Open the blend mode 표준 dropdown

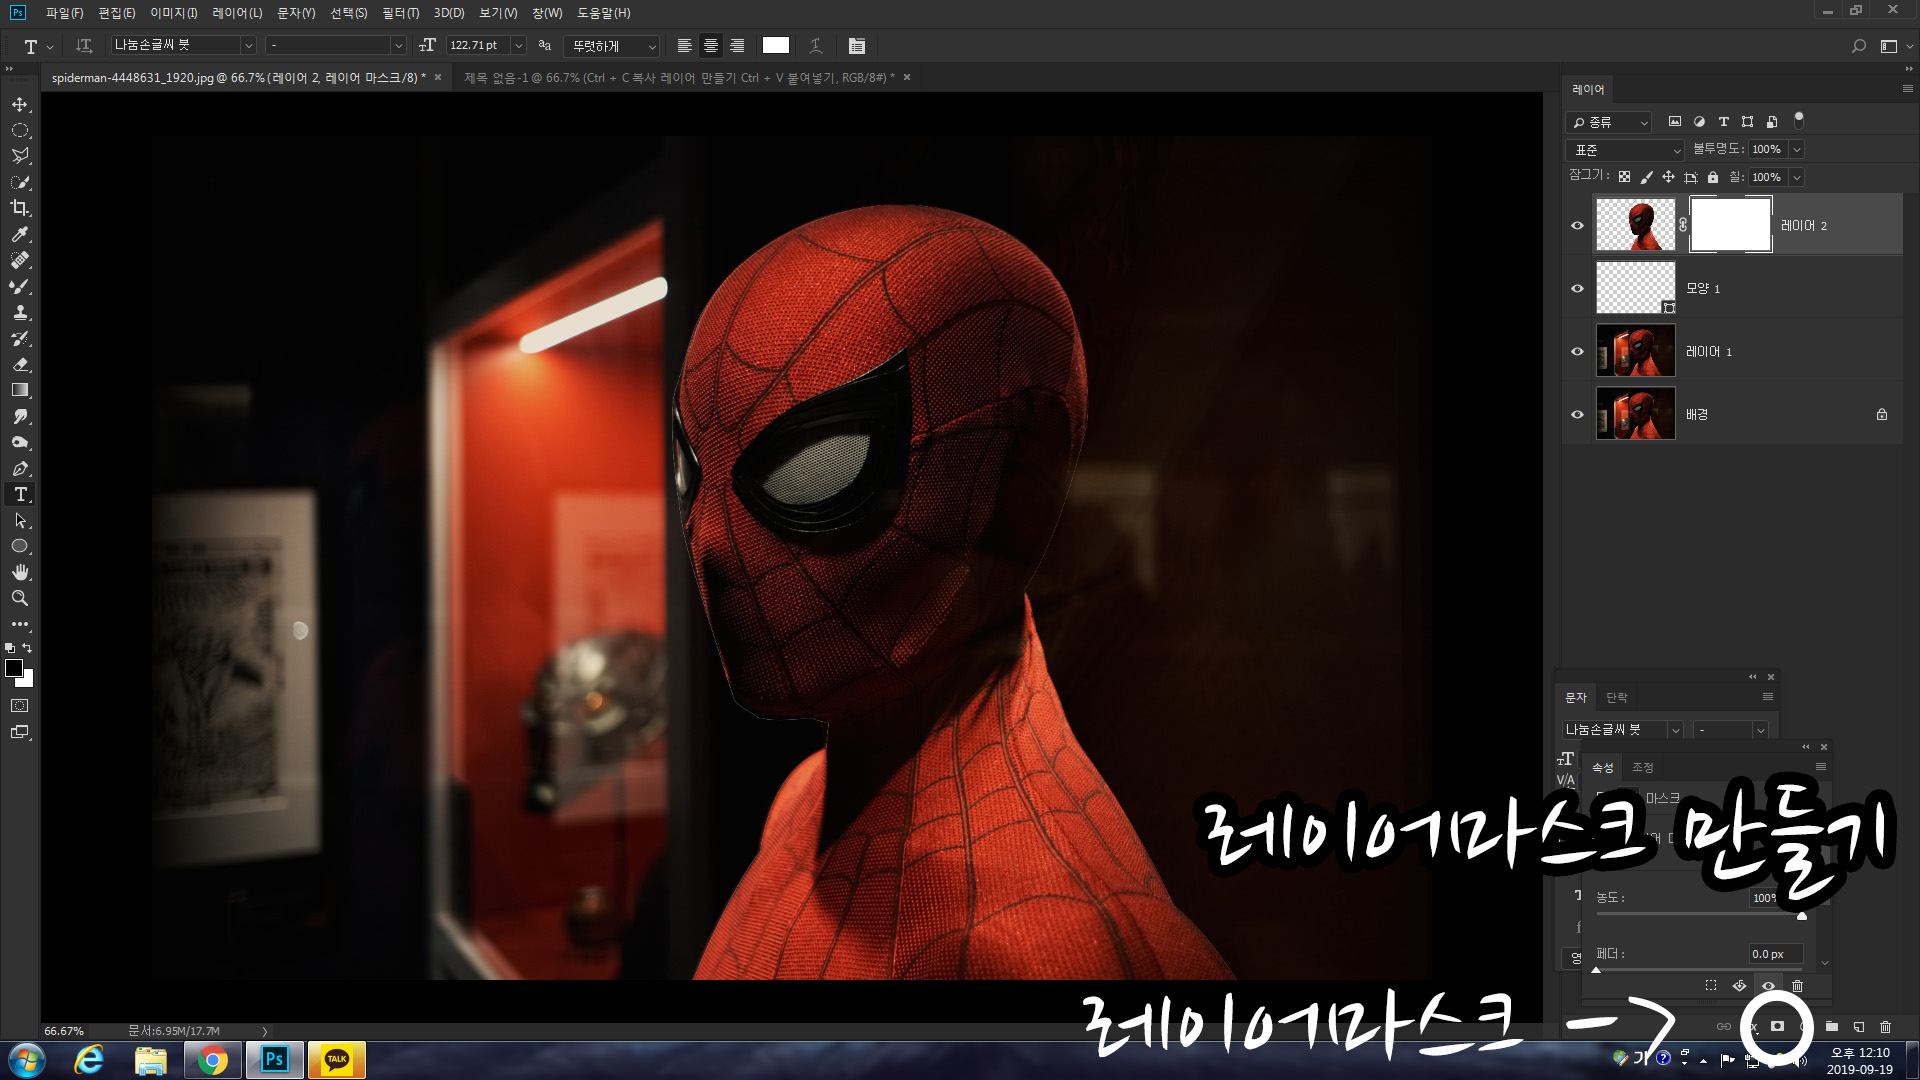(1625, 150)
